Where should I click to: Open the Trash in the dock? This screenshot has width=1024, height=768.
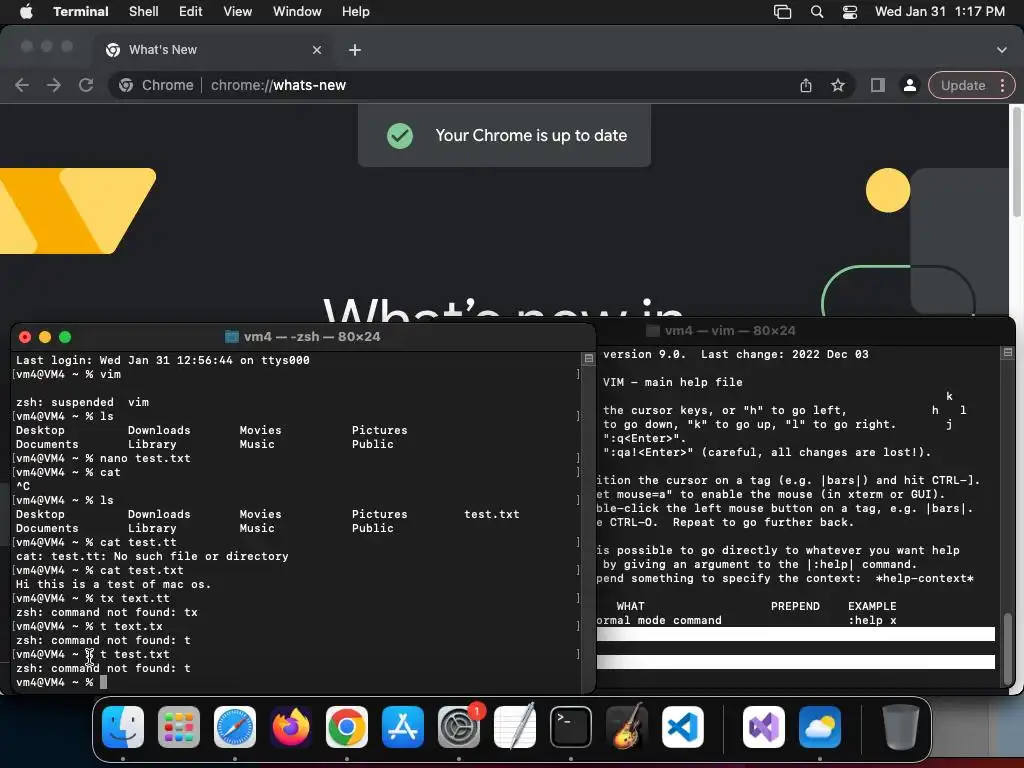[901, 727]
